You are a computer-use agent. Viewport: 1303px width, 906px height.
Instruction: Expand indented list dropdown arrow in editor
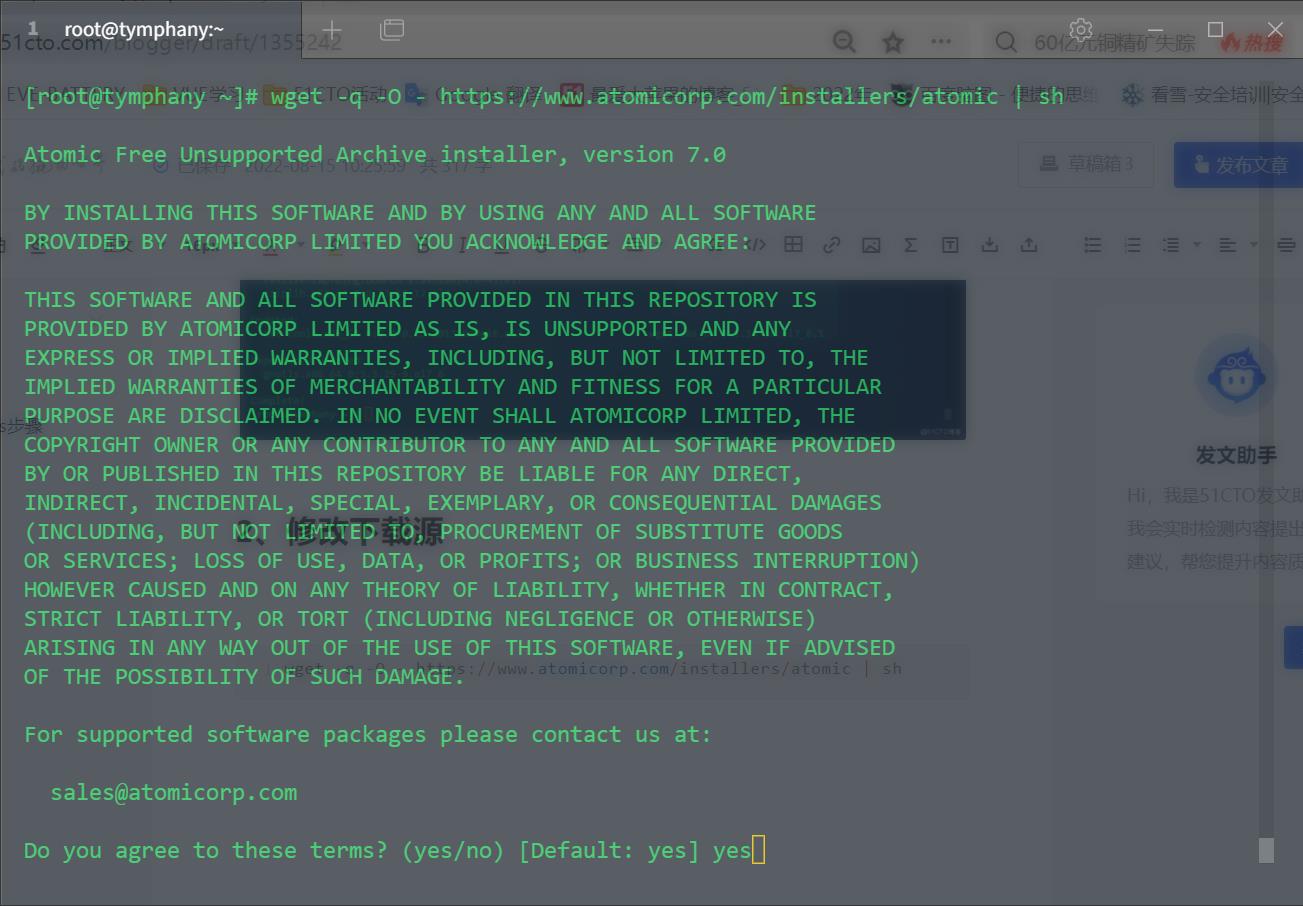click(x=1196, y=244)
